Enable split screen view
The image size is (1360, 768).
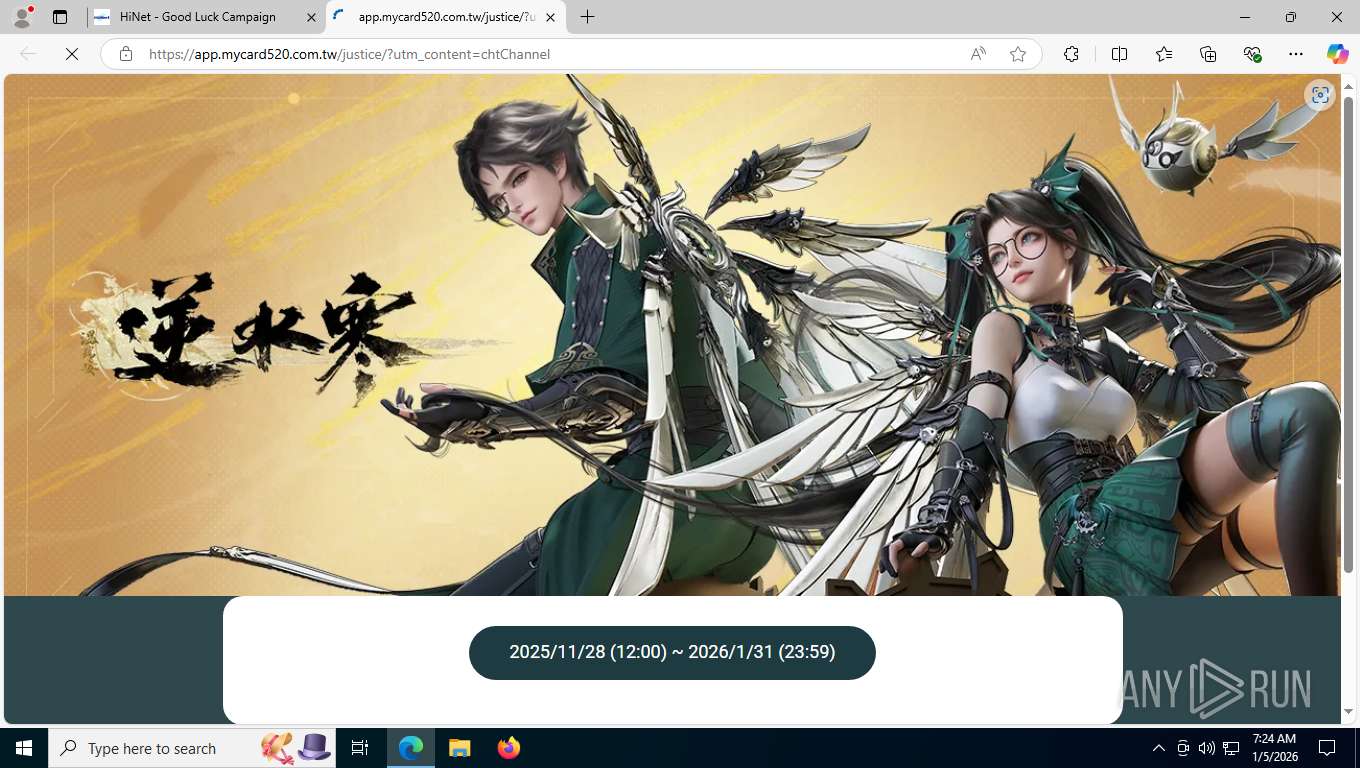(x=1119, y=54)
